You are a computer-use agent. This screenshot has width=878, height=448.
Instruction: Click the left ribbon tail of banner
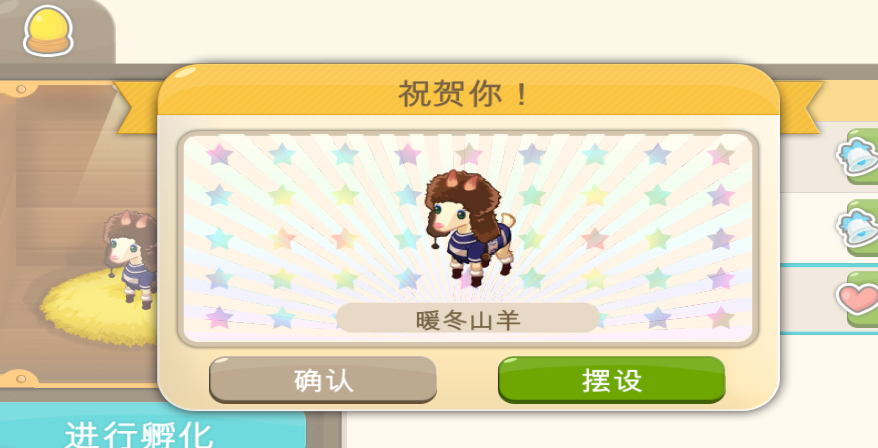point(137,108)
